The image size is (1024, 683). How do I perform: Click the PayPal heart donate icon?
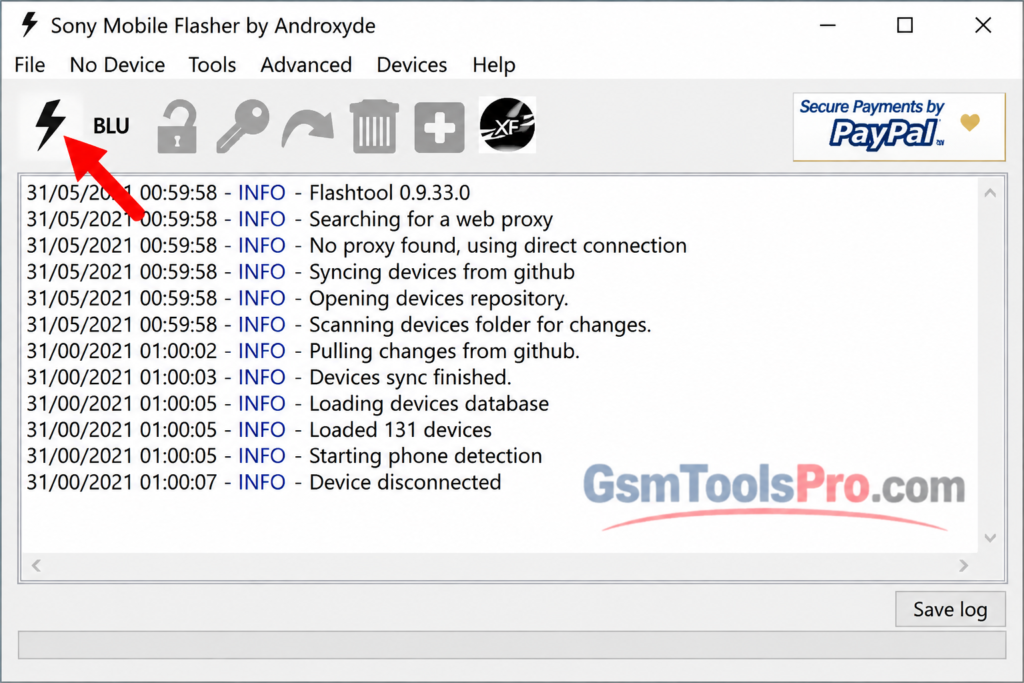click(x=970, y=122)
